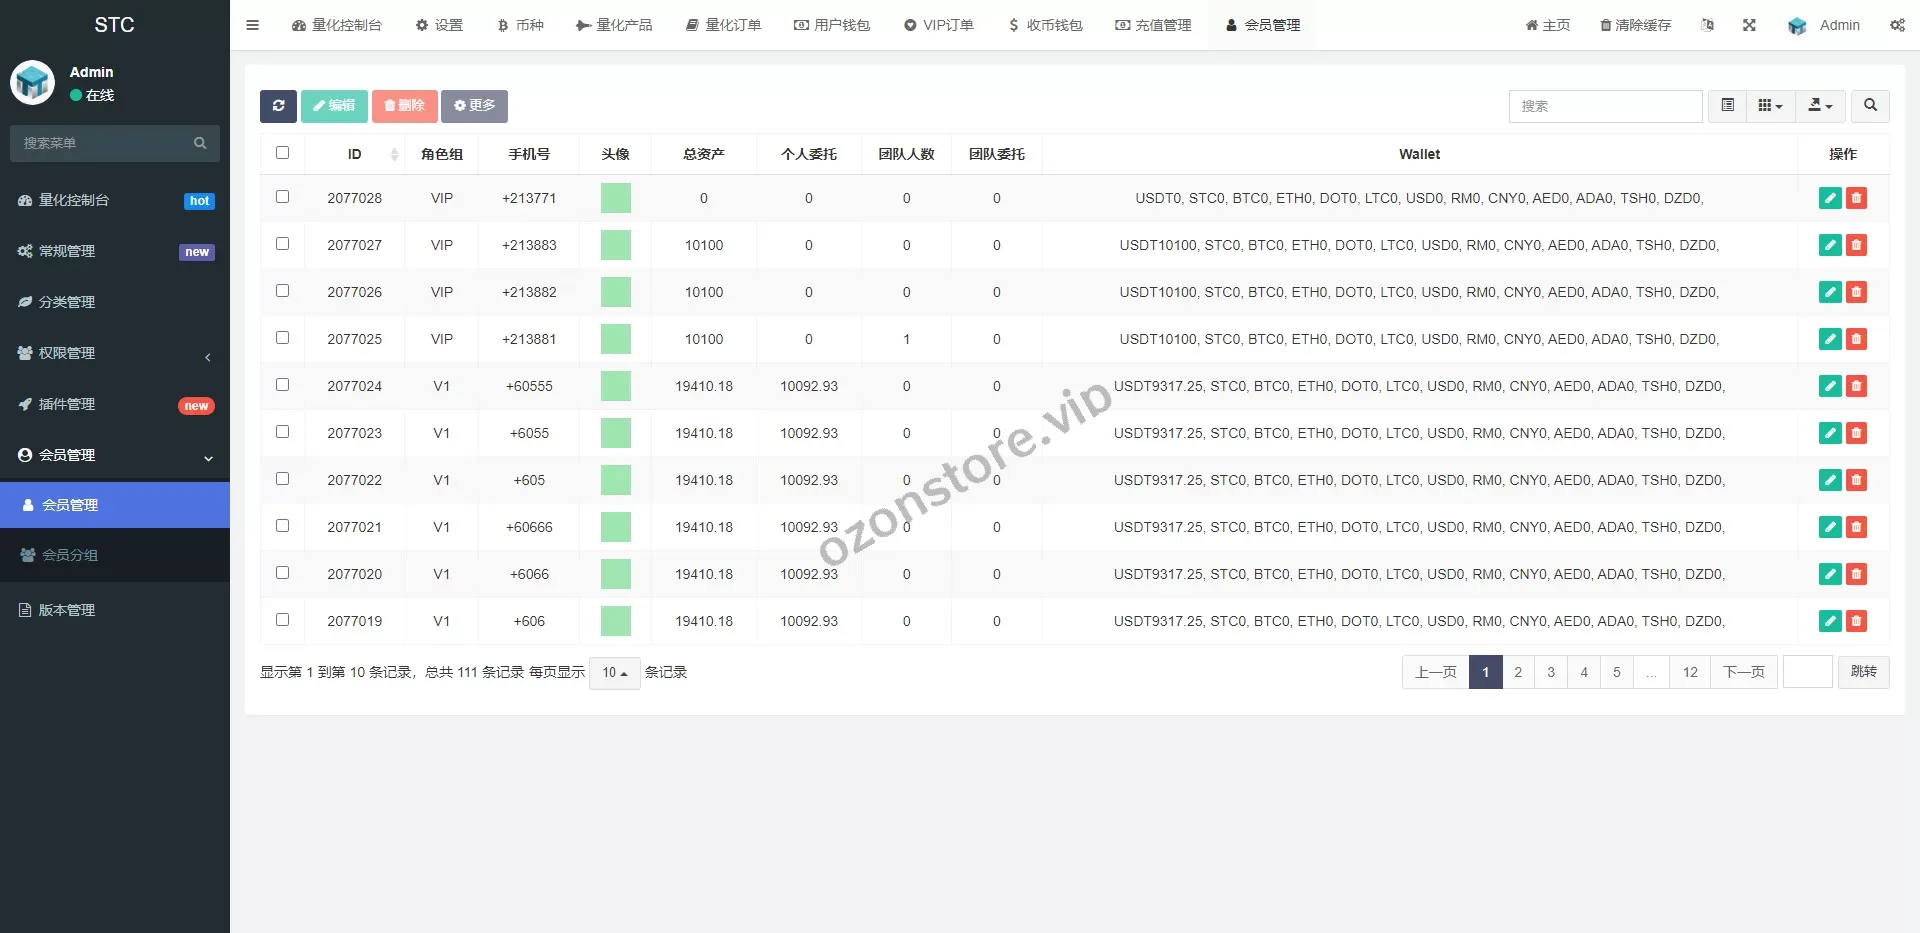1920x933 pixels.
Task: Check the row checkbox for member 2077019
Action: [283, 620]
